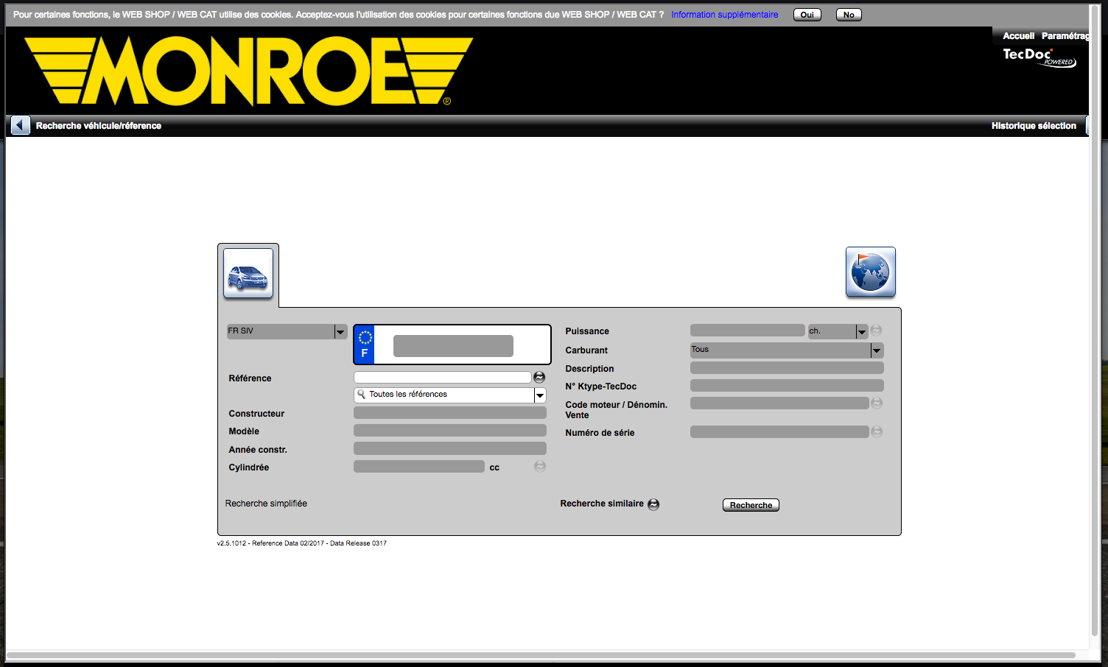Click the icon next to Puissance unit

(x=876, y=330)
